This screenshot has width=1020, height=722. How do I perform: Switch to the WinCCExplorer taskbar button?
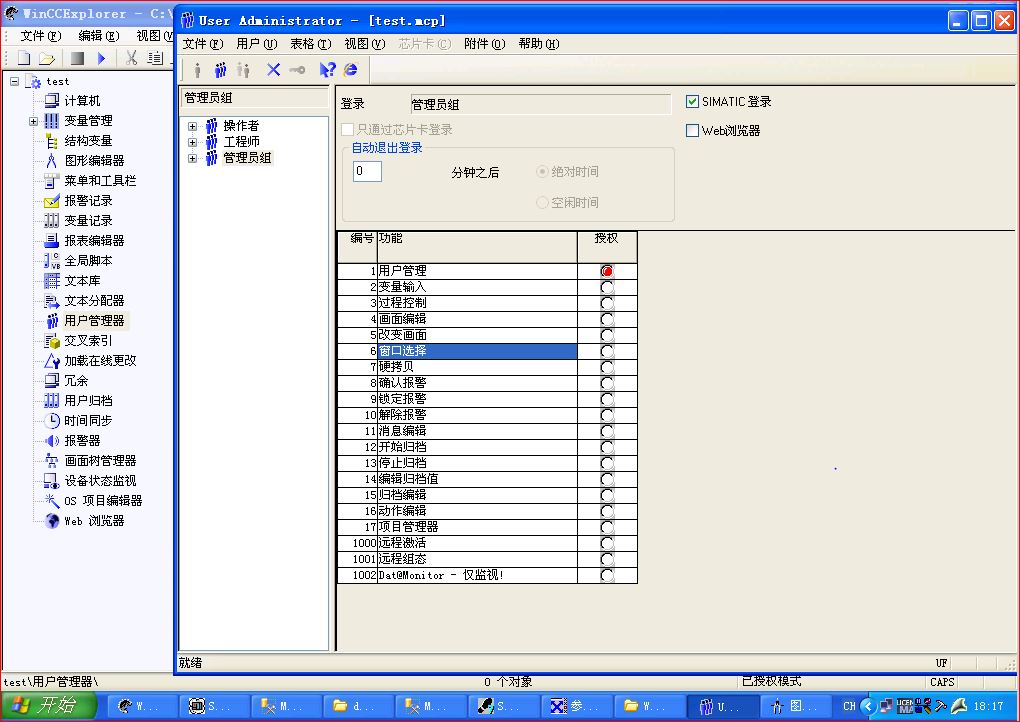[141, 706]
